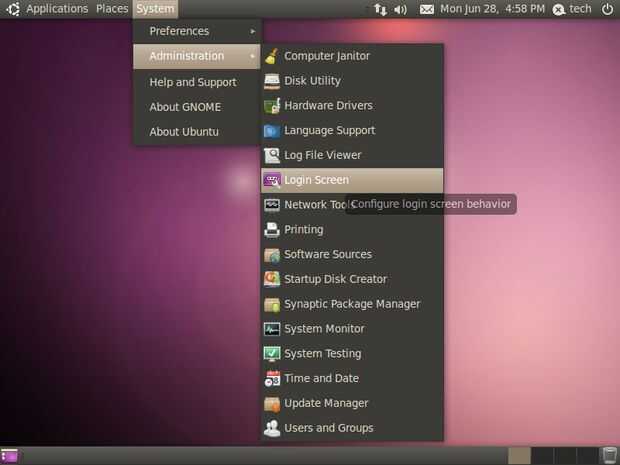Click the Synaptic Package Manager box icon

point(272,304)
